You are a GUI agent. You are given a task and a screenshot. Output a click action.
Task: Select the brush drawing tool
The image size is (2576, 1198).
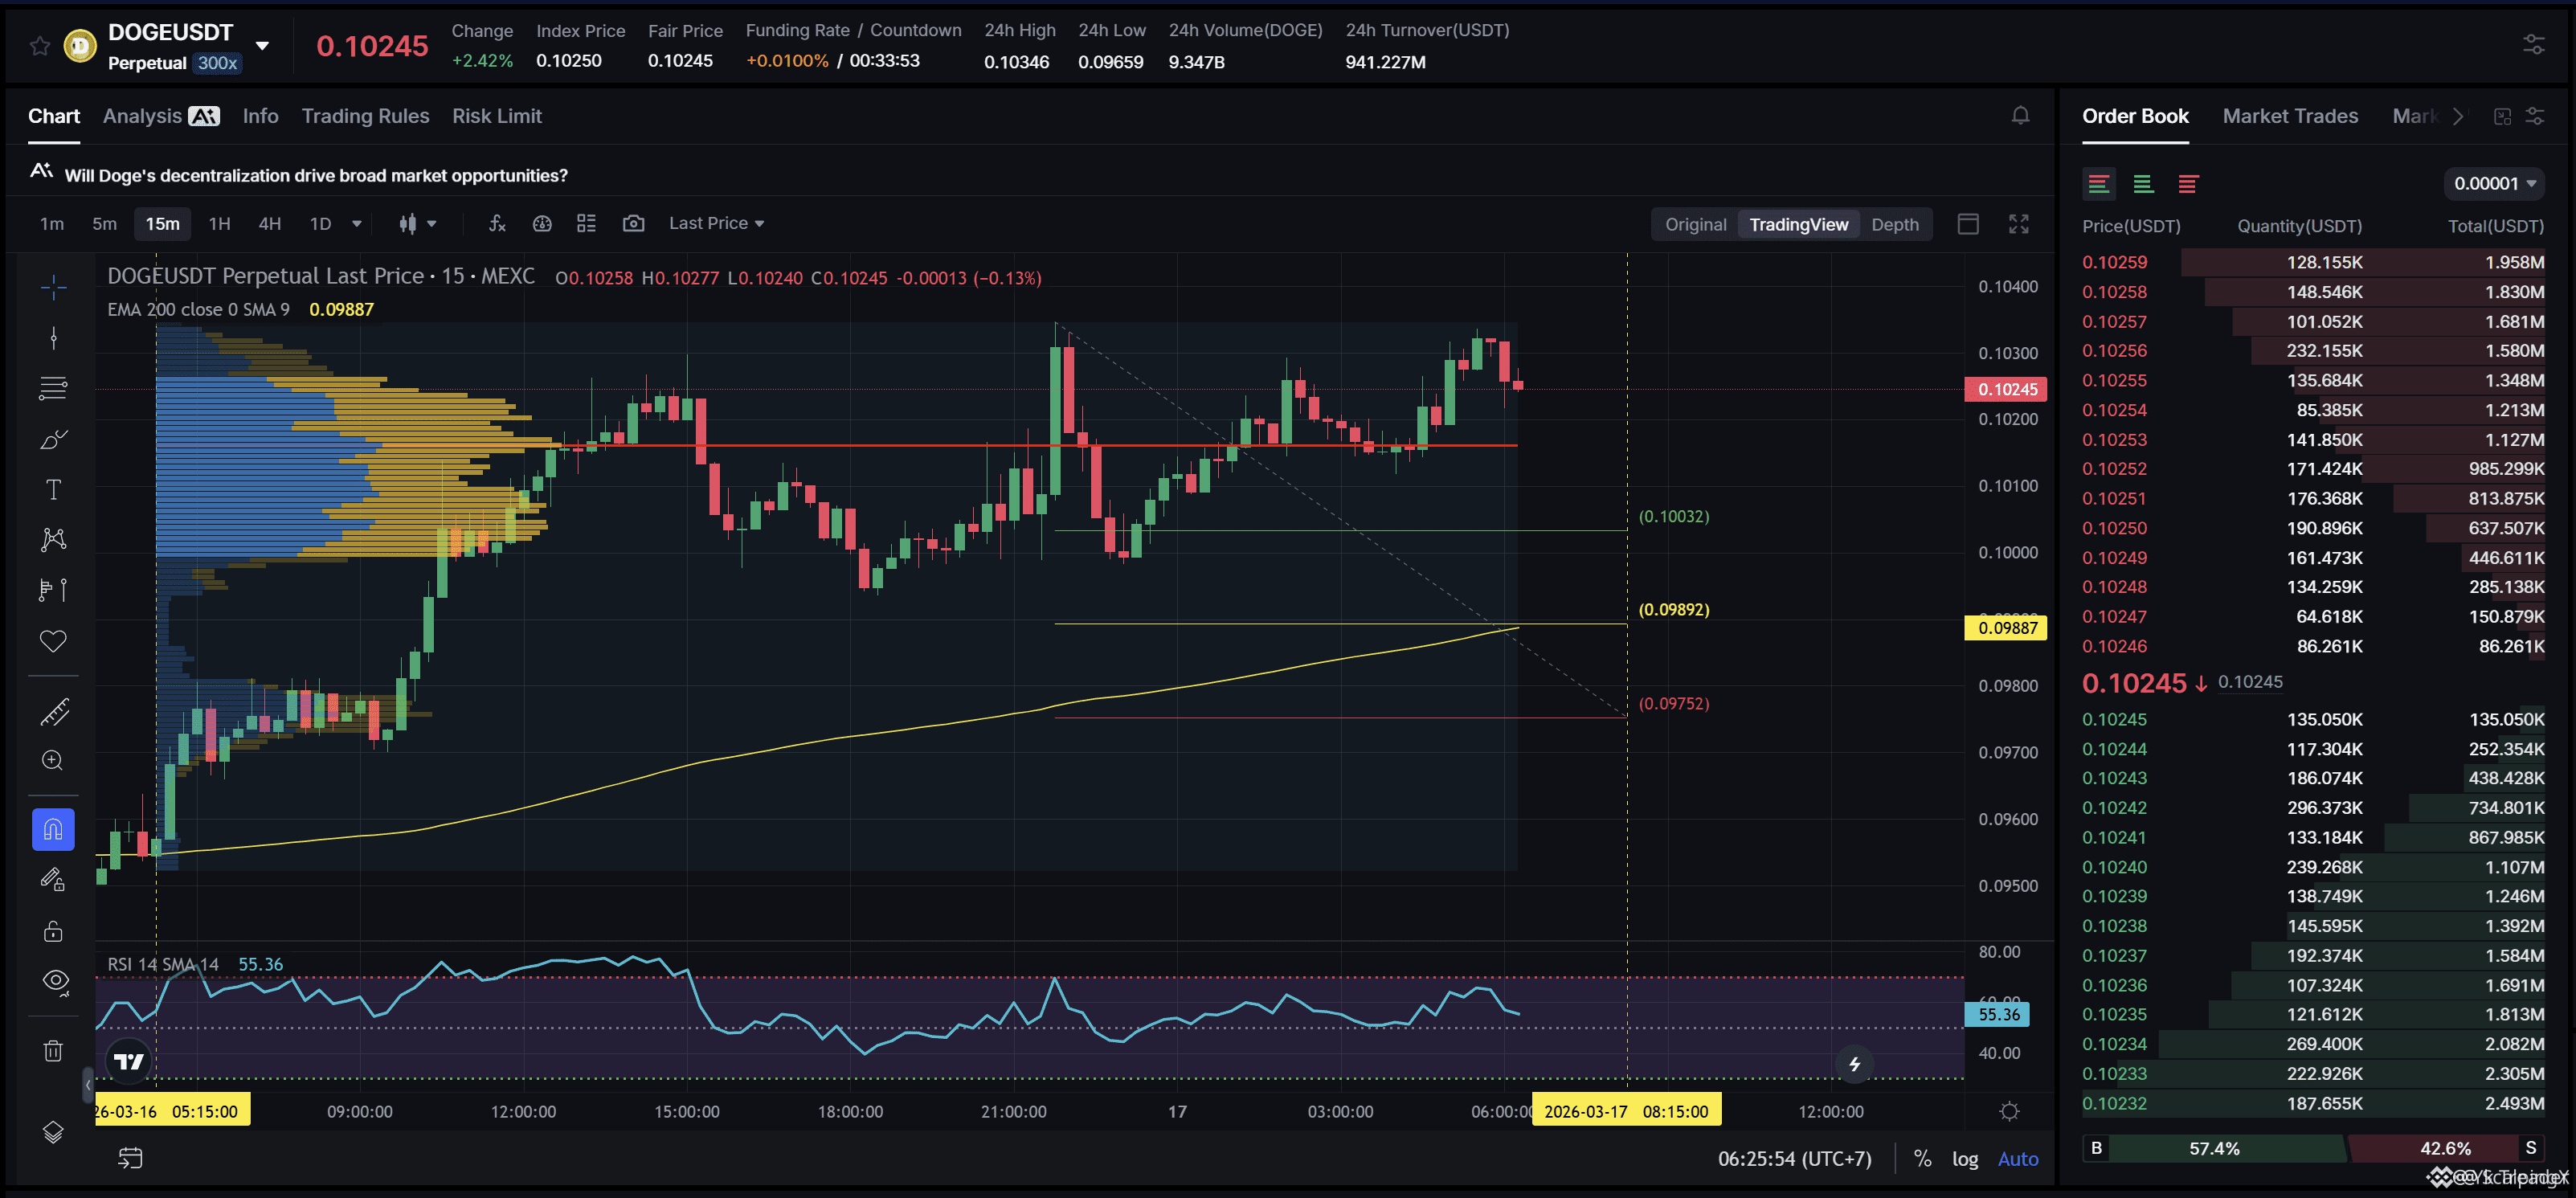tap(53, 439)
